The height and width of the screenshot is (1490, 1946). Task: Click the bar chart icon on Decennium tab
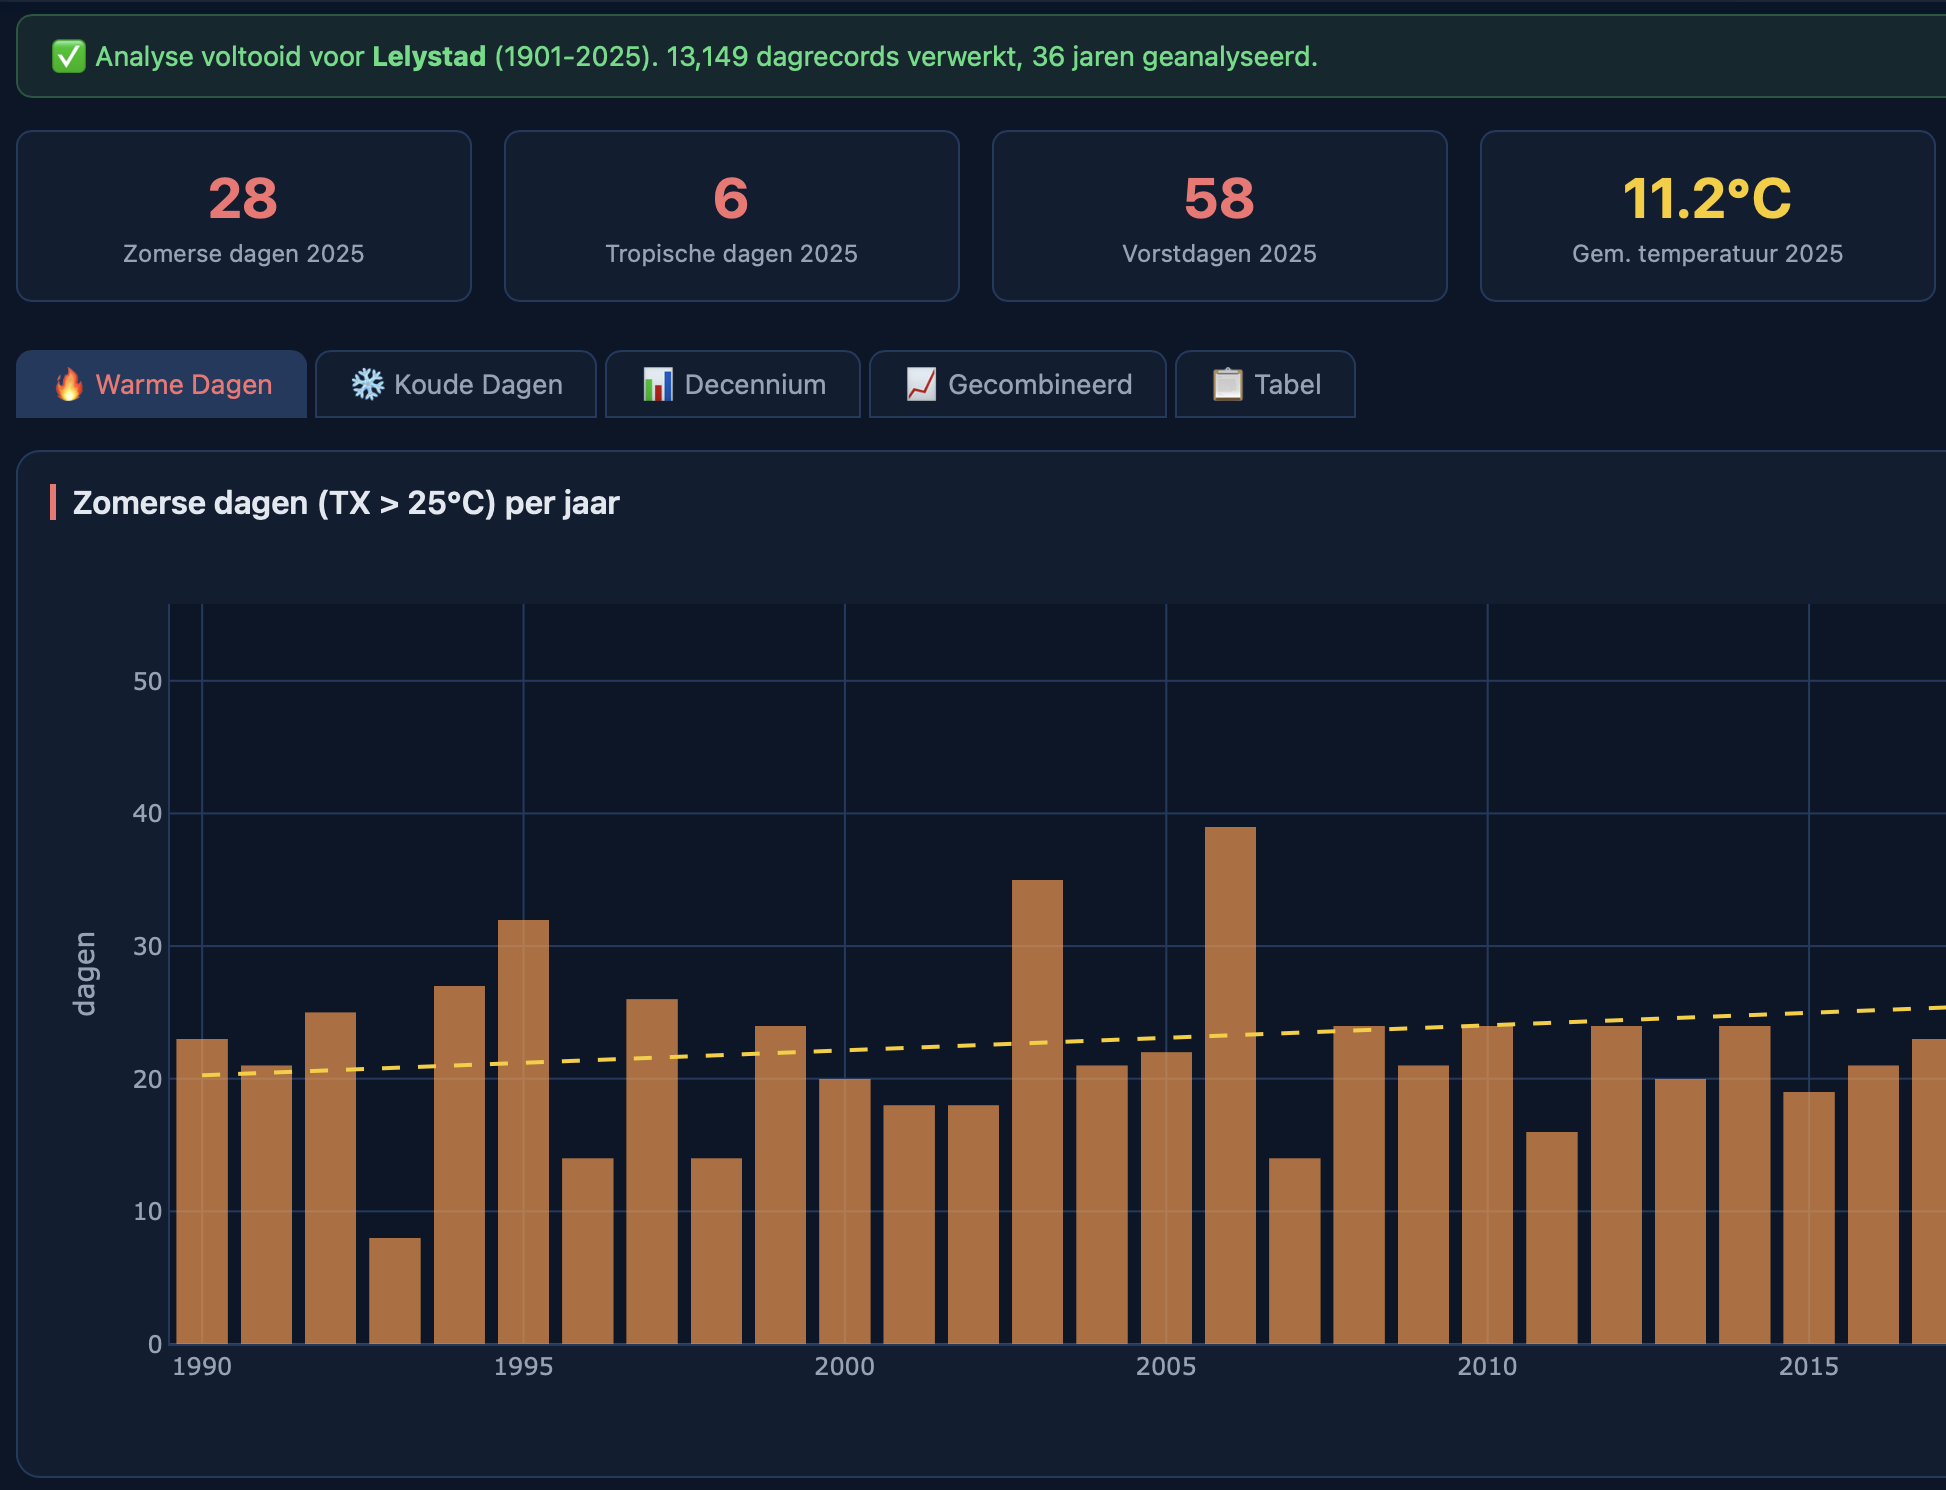[657, 384]
